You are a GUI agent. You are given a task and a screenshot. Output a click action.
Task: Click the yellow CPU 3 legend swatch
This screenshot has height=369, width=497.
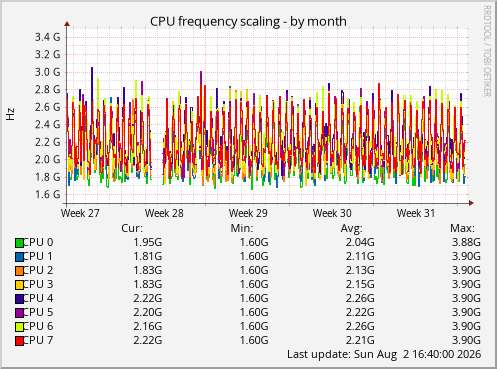(19, 285)
